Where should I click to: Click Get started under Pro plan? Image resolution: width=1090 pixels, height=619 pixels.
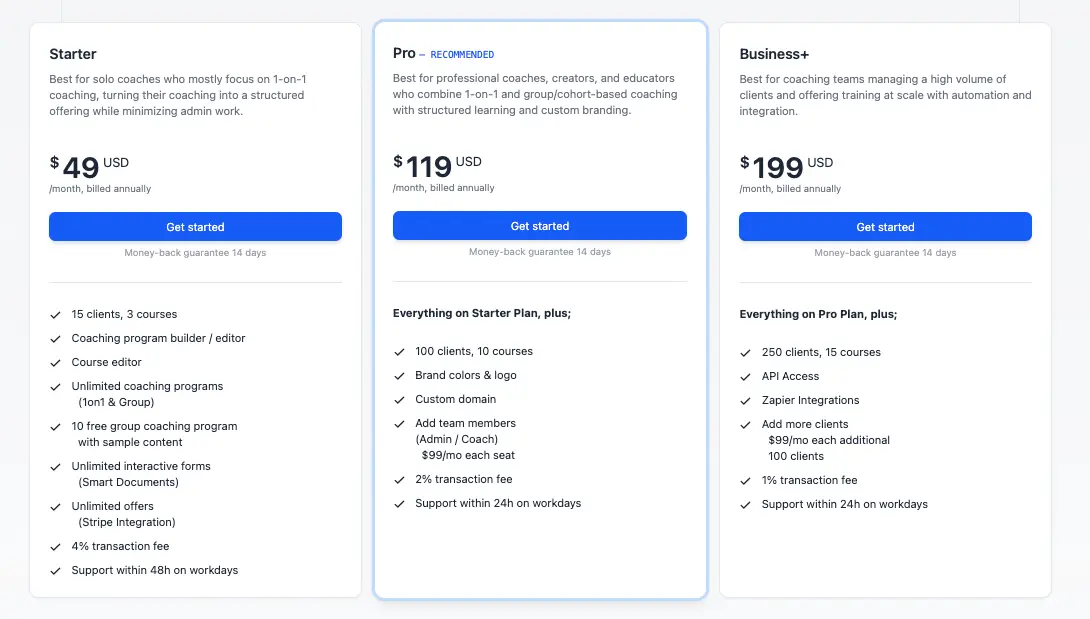(x=539, y=226)
